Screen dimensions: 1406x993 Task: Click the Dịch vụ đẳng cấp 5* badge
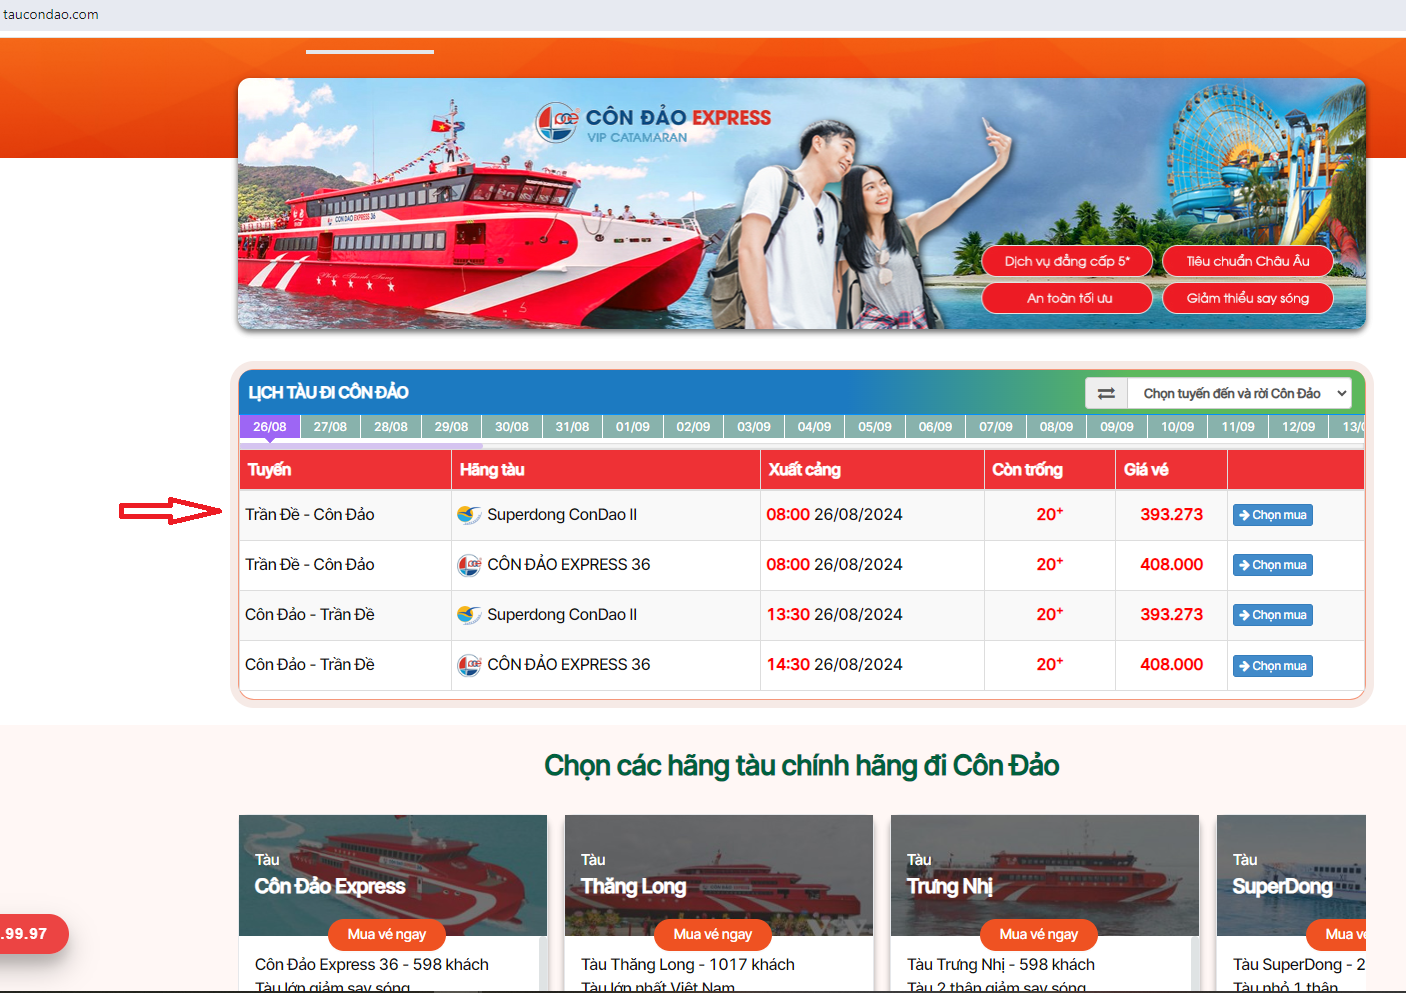[1067, 261]
